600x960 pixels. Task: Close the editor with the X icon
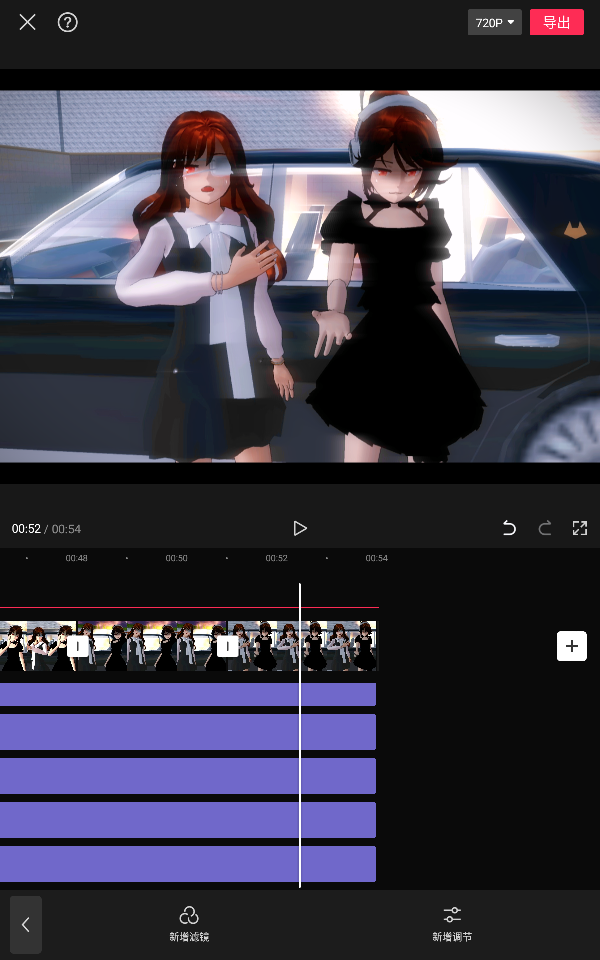point(27,23)
